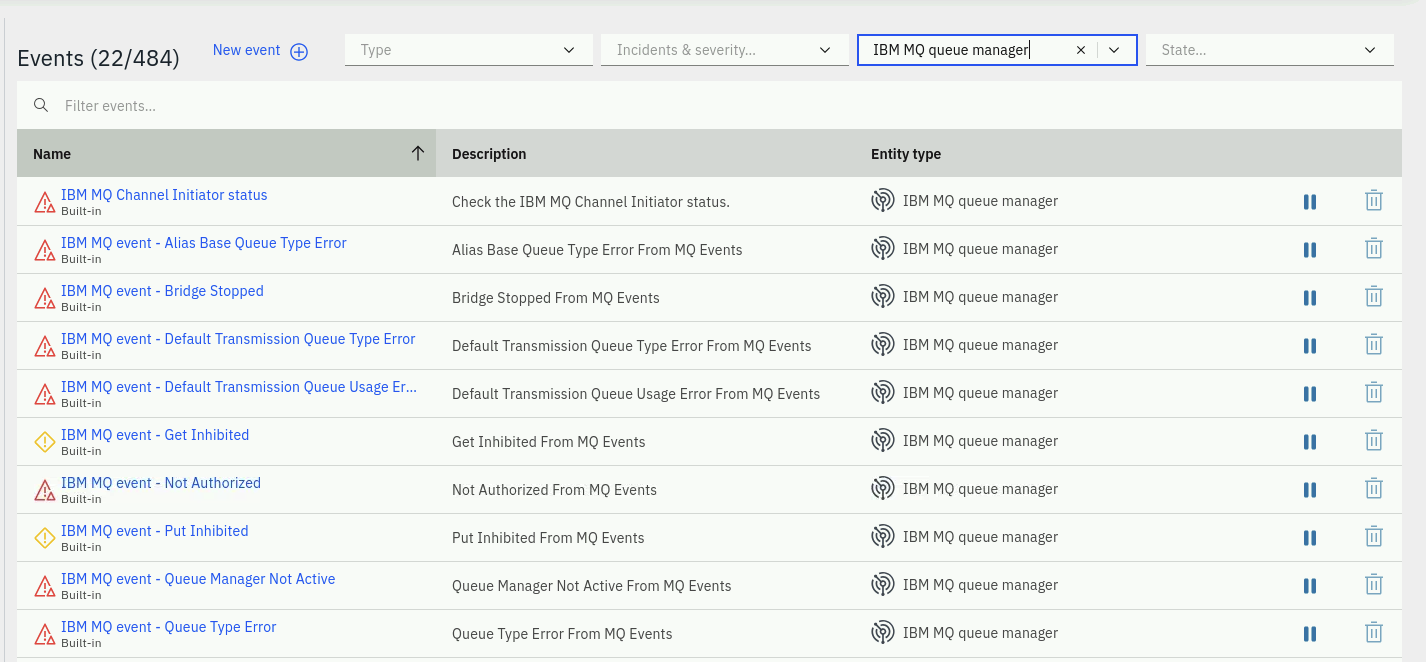This screenshot has height=662, width=1426.
Task: Pause the IBM MQ Channel Initiator status event
Action: click(x=1310, y=202)
